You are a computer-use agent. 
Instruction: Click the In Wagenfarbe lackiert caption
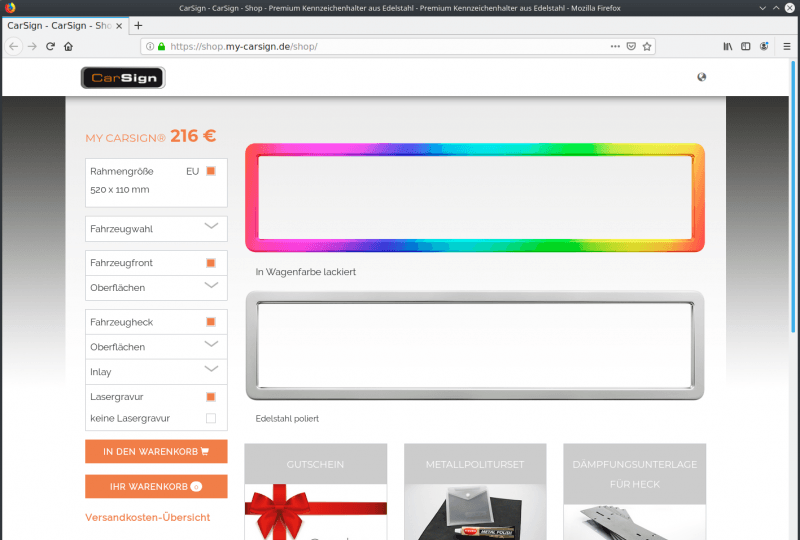coord(306,272)
